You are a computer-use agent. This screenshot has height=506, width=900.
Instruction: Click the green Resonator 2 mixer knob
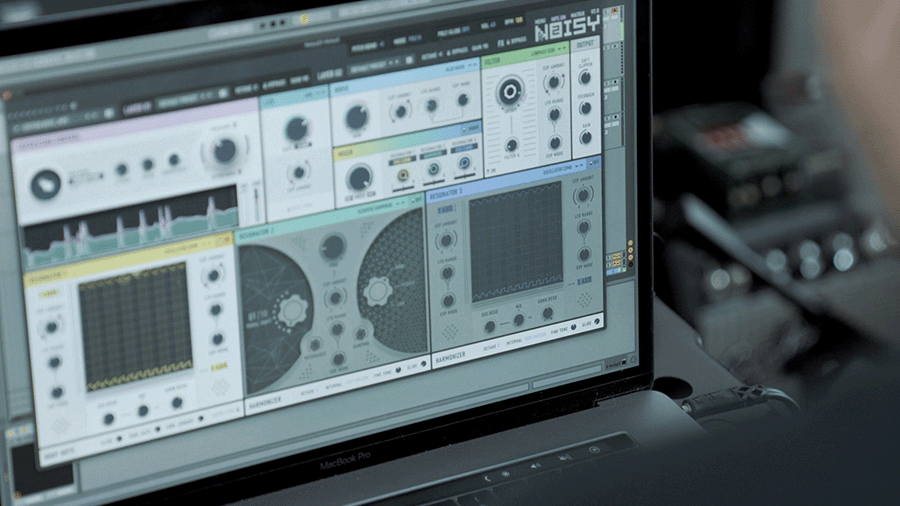click(x=433, y=169)
